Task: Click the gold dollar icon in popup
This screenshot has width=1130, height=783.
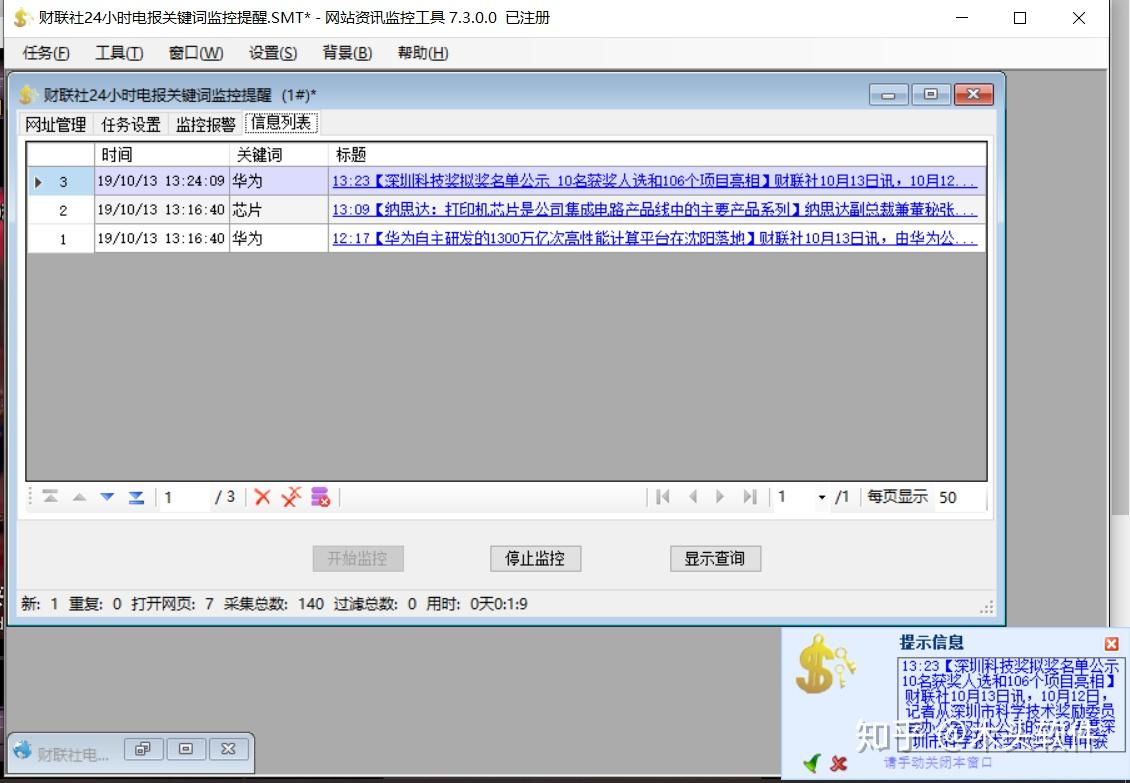Action: click(x=824, y=665)
